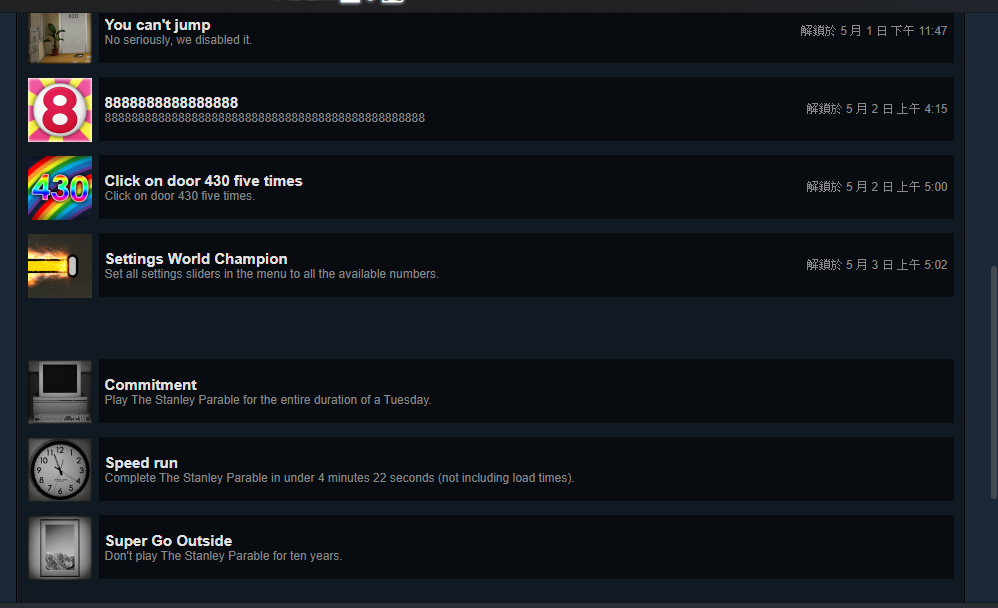Select the You can't jump achievement title
998x608 pixels.
click(157, 25)
